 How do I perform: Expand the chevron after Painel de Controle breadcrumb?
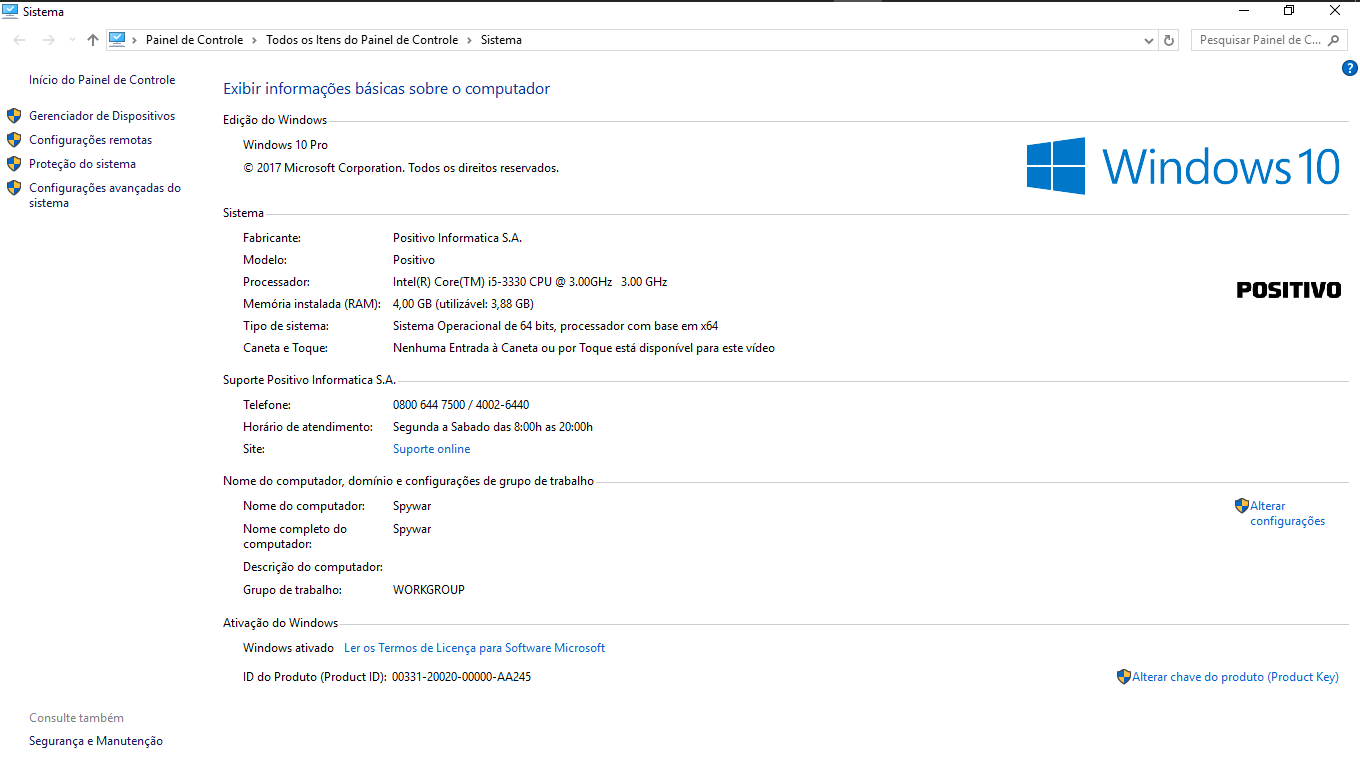pyautogui.click(x=255, y=40)
